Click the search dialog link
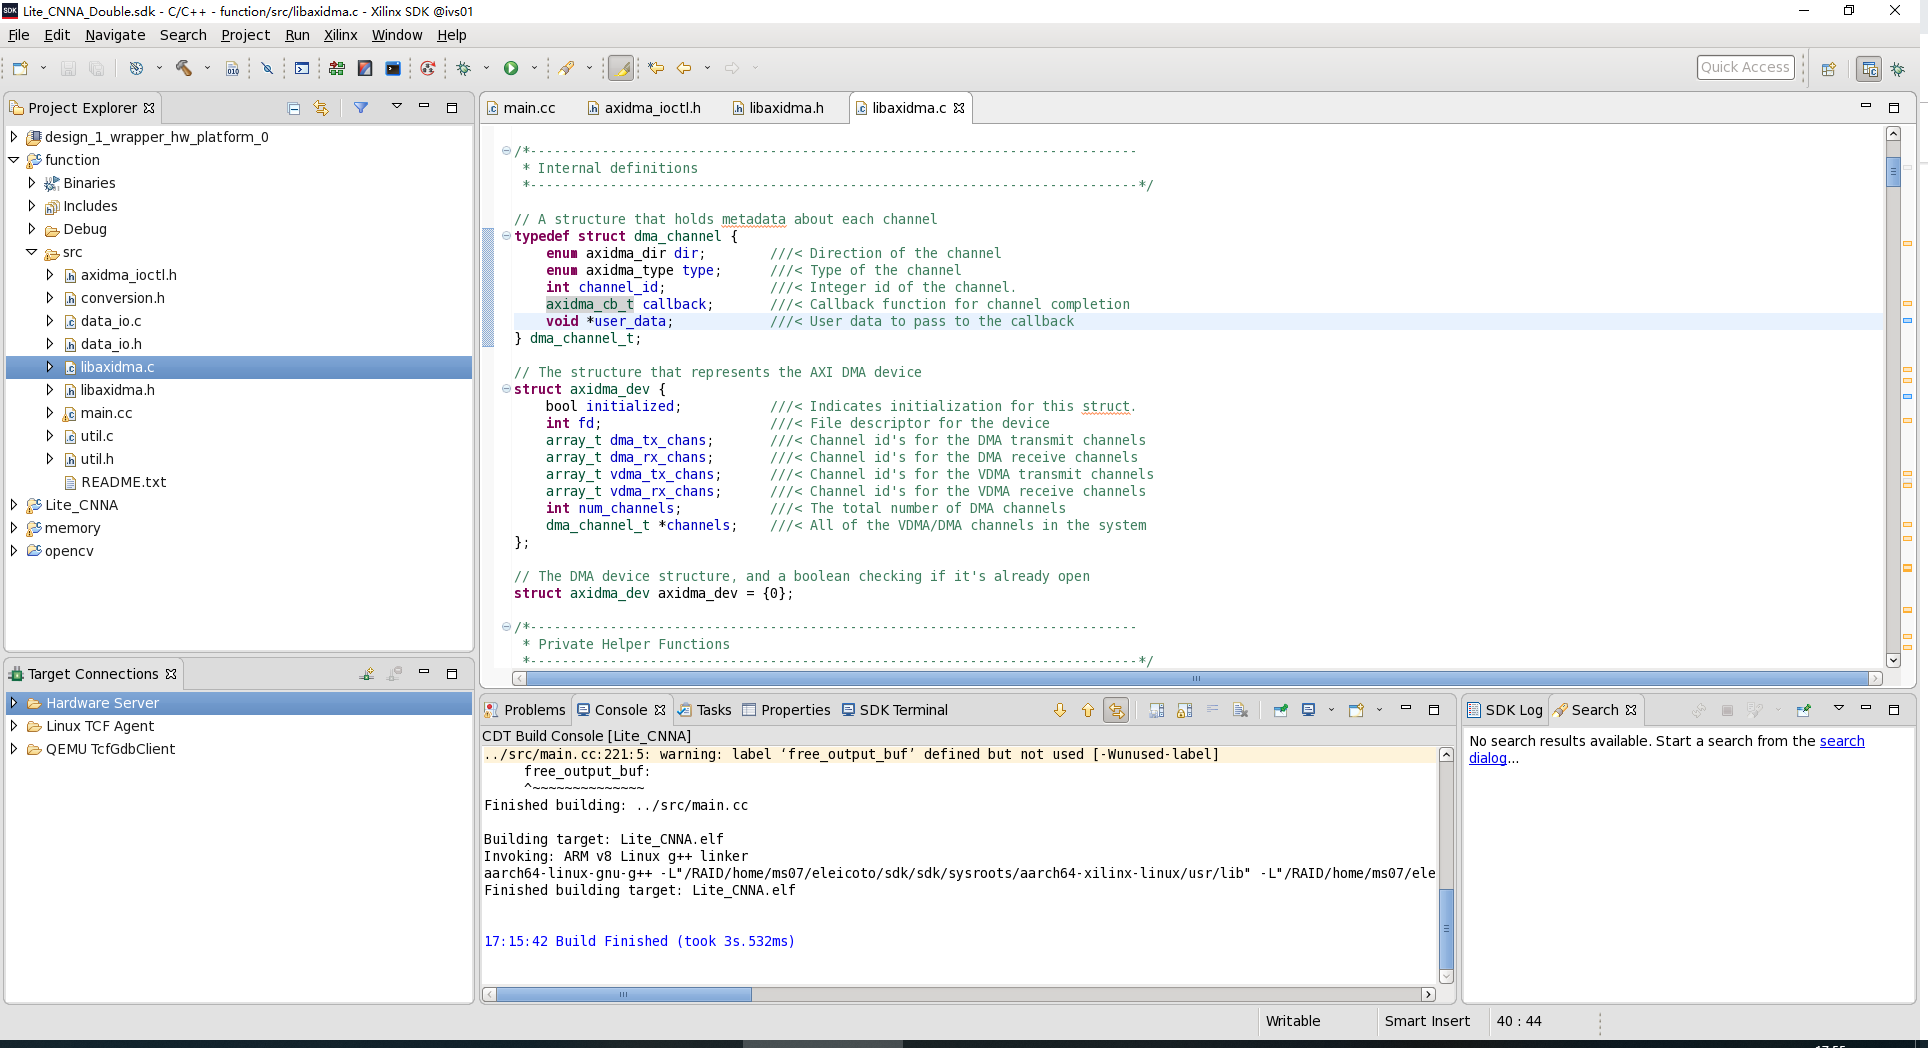The height and width of the screenshot is (1048, 1928). pyautogui.click(x=1843, y=741)
